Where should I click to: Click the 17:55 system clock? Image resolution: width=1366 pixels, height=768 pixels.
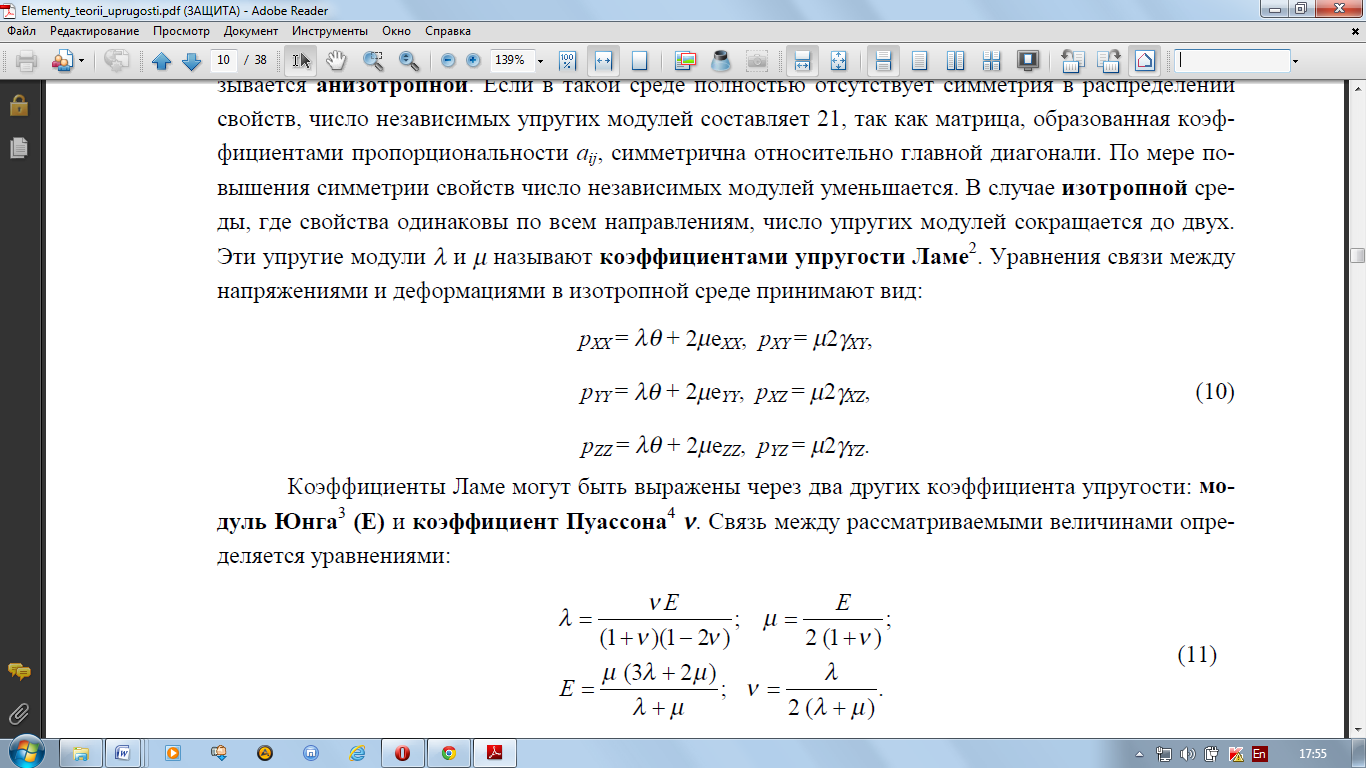tap(1311, 753)
